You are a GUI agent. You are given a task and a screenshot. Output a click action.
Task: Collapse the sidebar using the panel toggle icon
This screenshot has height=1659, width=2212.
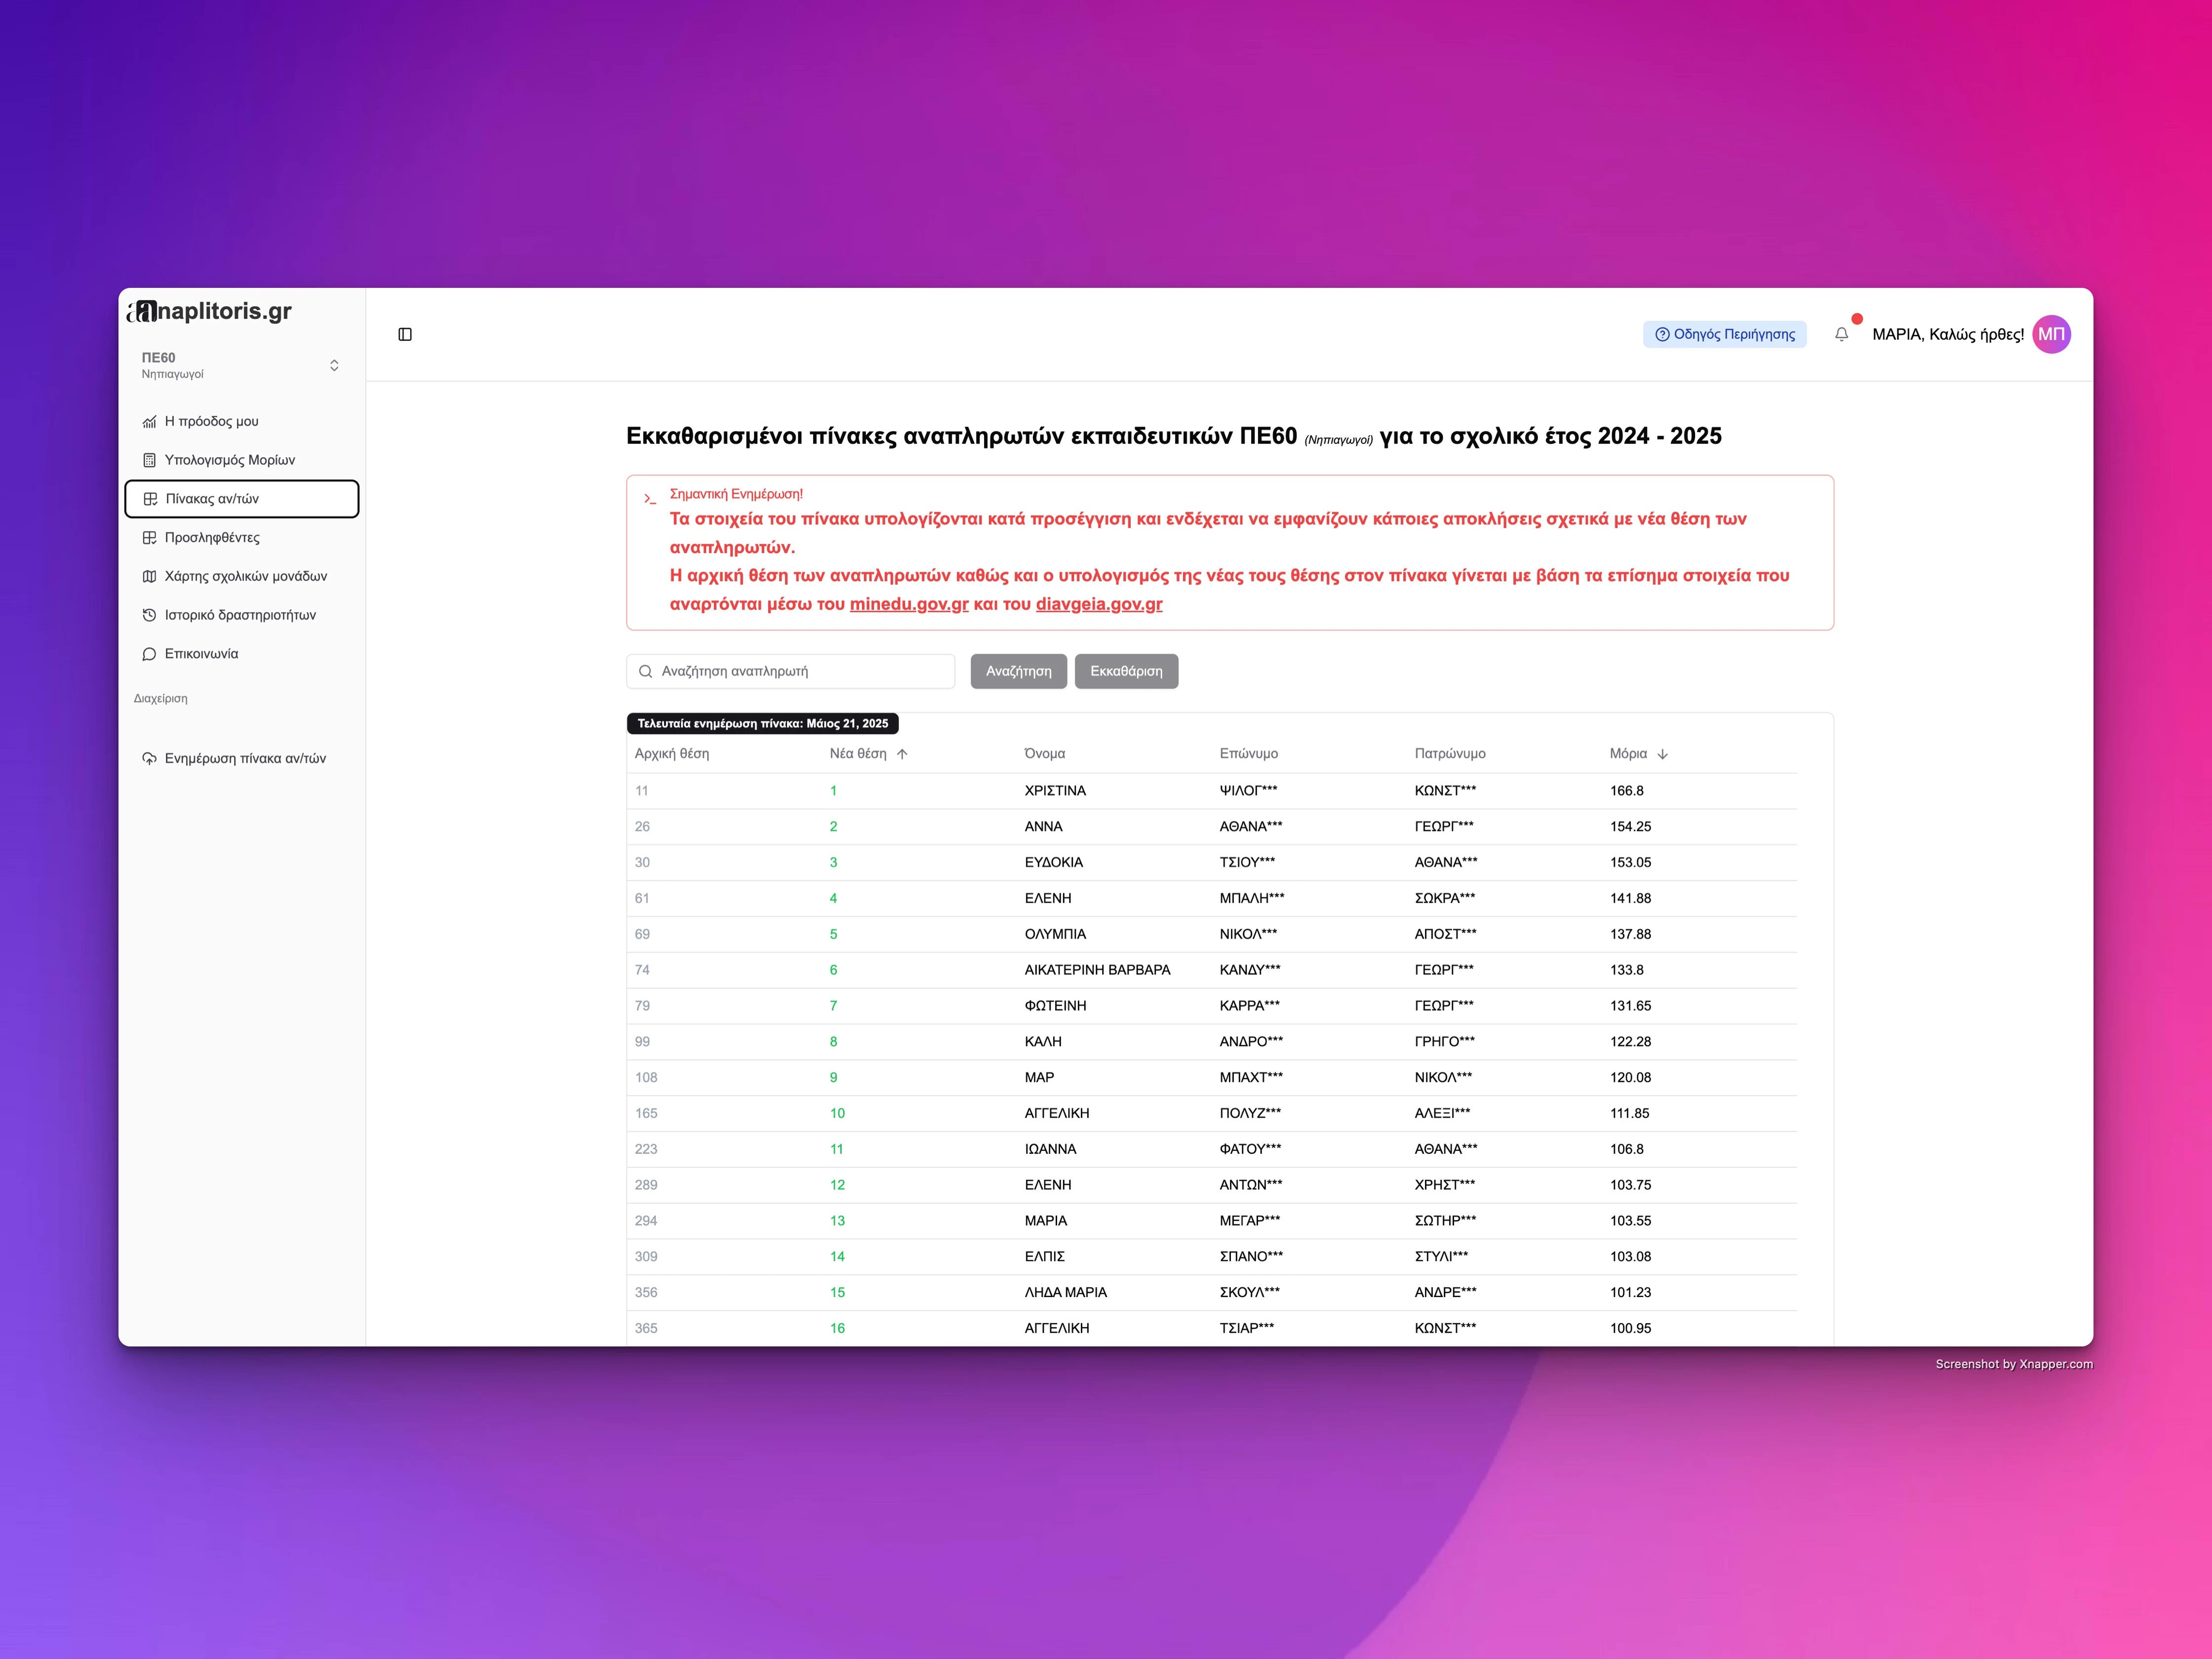406,335
